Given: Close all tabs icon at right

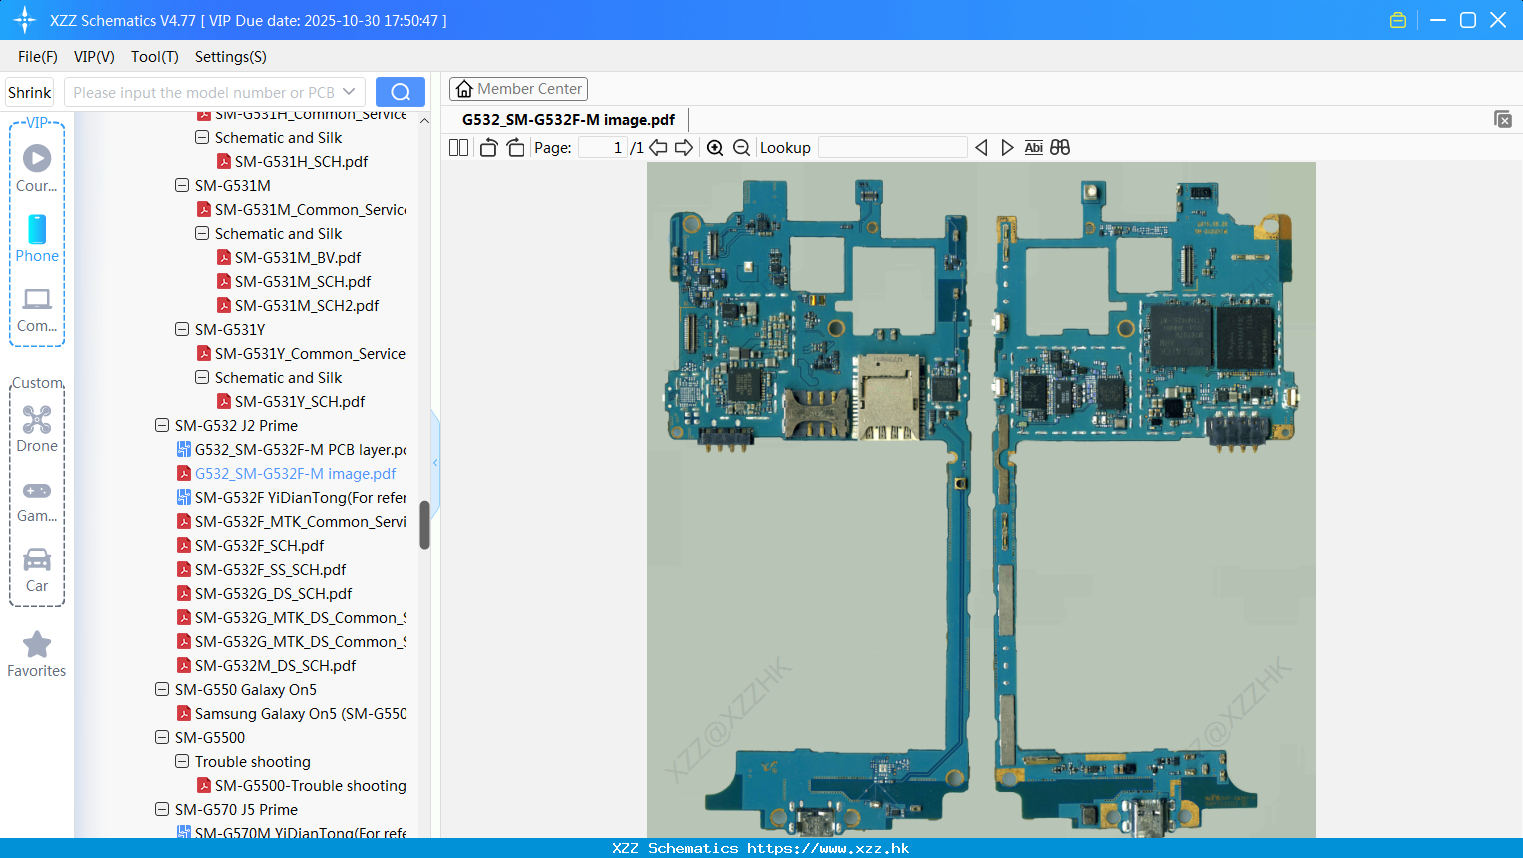Looking at the screenshot, I should [1503, 119].
